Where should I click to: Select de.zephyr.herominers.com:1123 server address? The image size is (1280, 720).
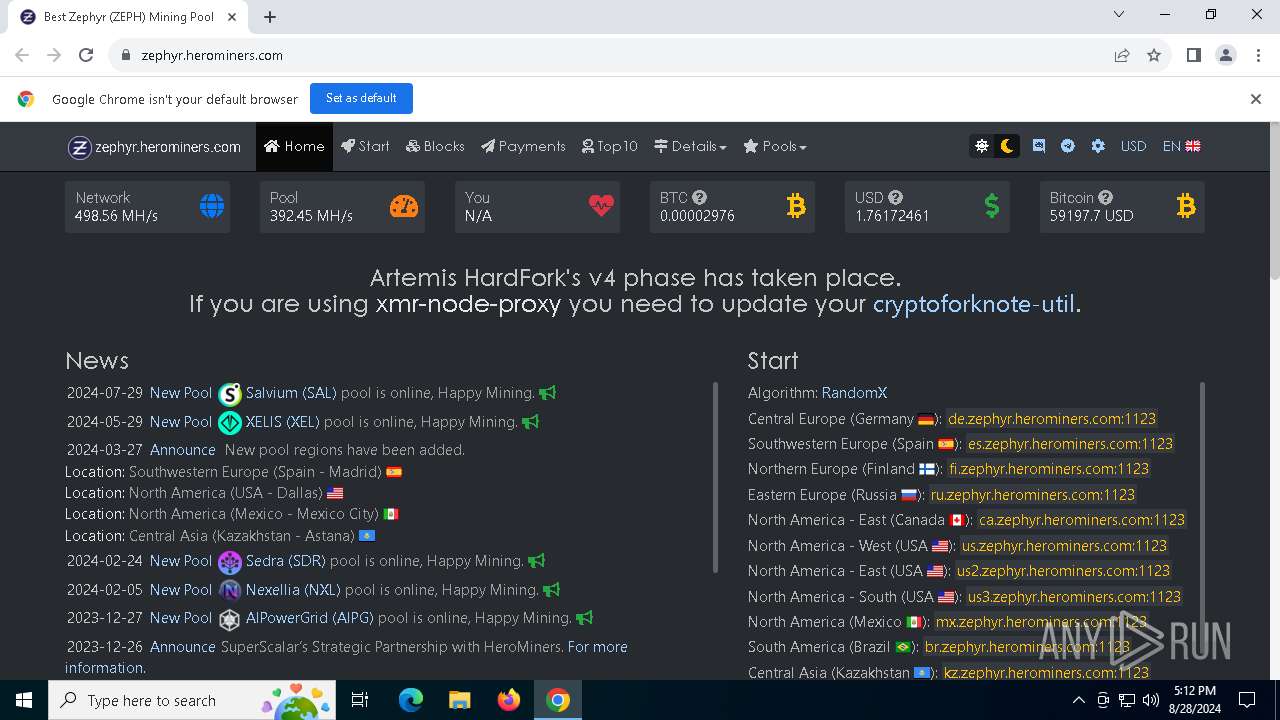1052,419
